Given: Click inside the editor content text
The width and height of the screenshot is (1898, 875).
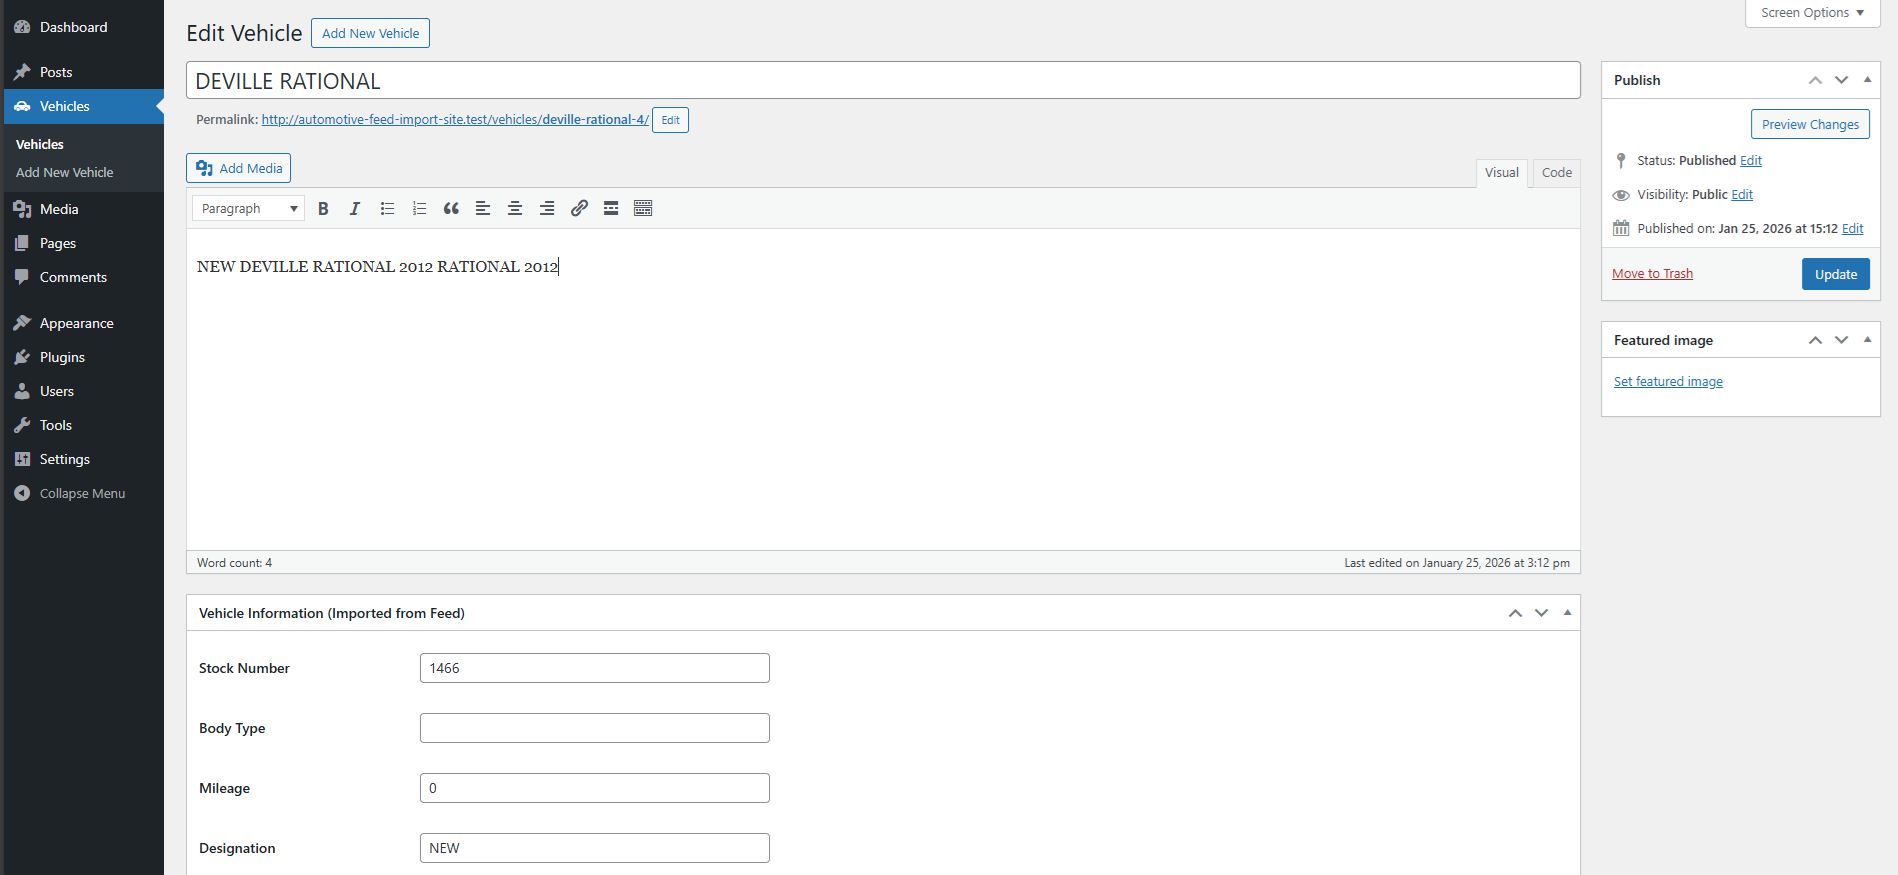Looking at the screenshot, I should coord(377,267).
